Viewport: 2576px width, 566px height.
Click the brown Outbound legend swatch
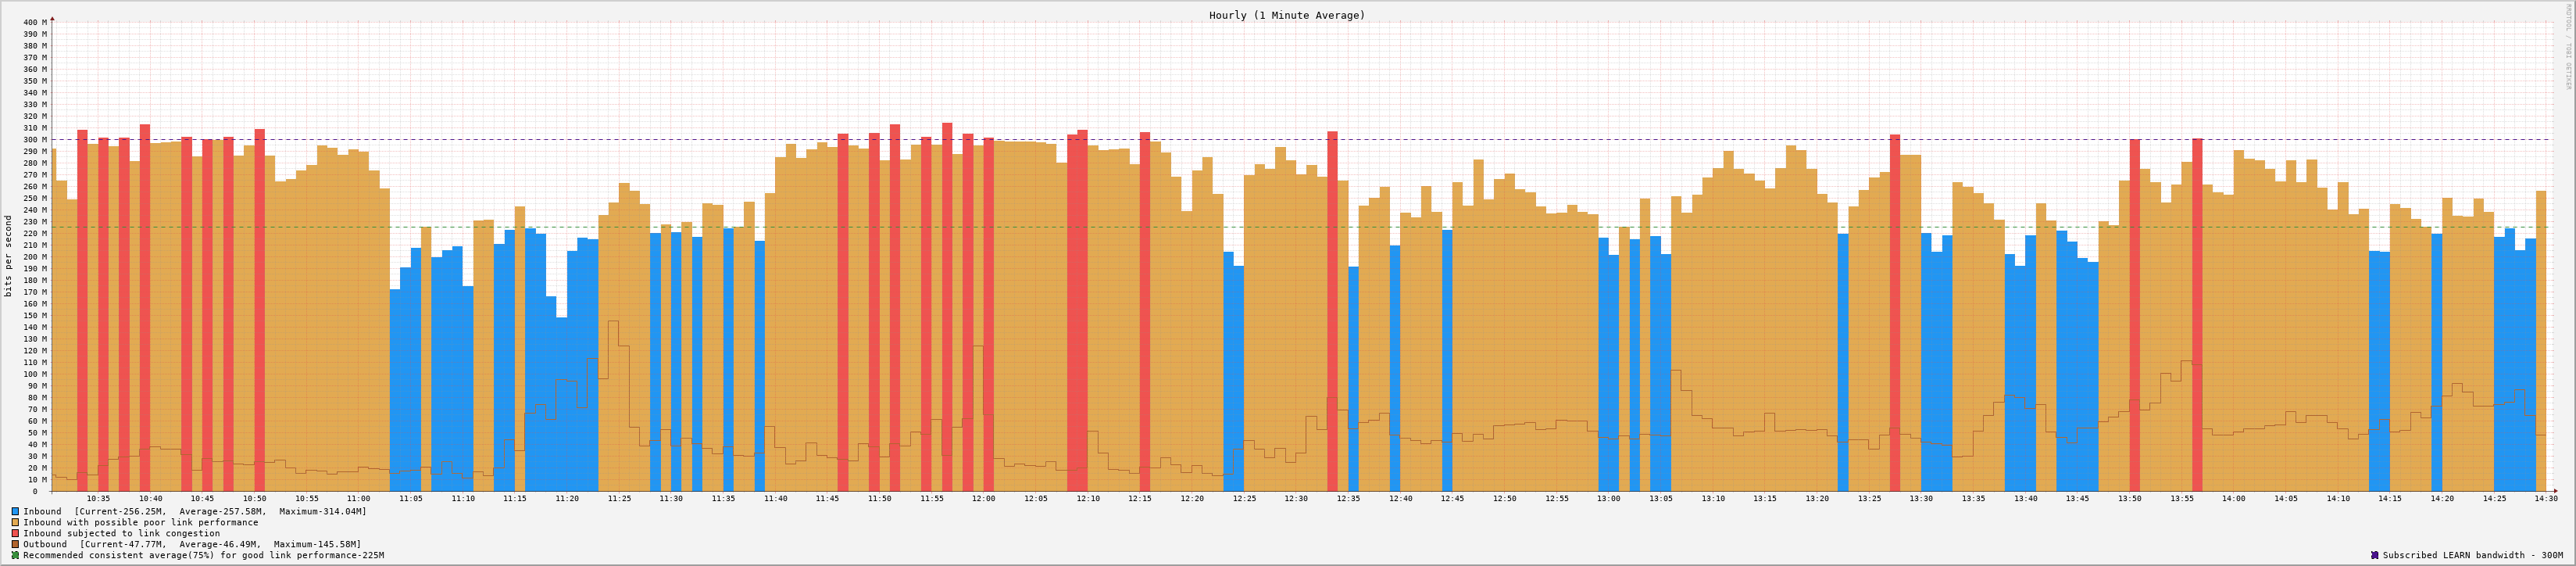pos(15,544)
